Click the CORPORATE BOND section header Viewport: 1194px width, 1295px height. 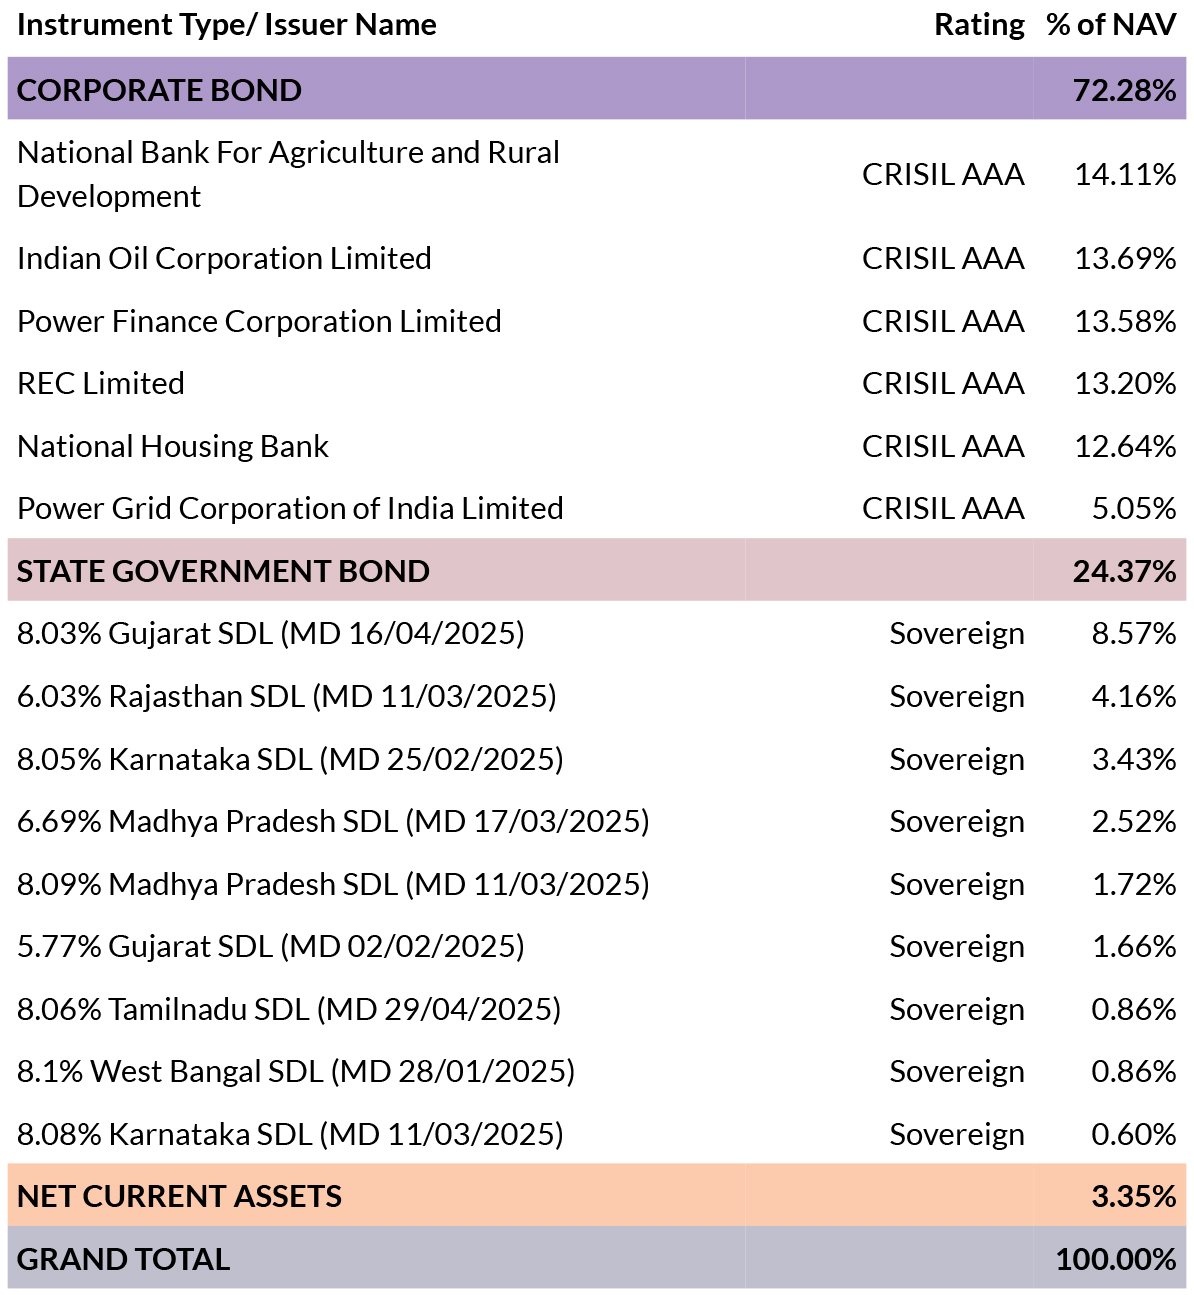(159, 90)
